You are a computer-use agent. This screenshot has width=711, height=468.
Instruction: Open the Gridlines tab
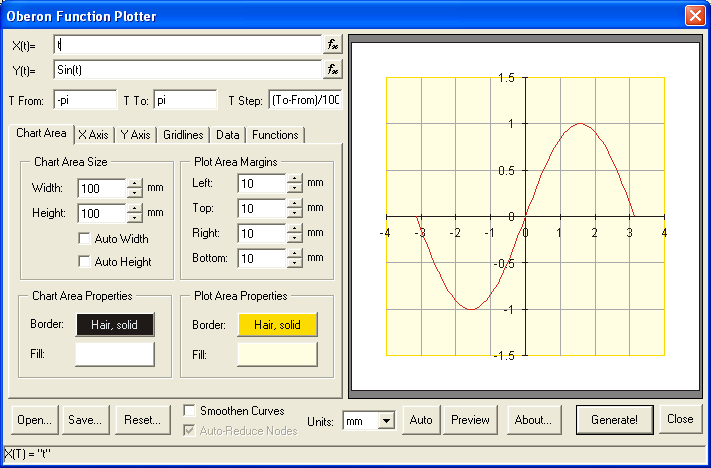tap(183, 135)
